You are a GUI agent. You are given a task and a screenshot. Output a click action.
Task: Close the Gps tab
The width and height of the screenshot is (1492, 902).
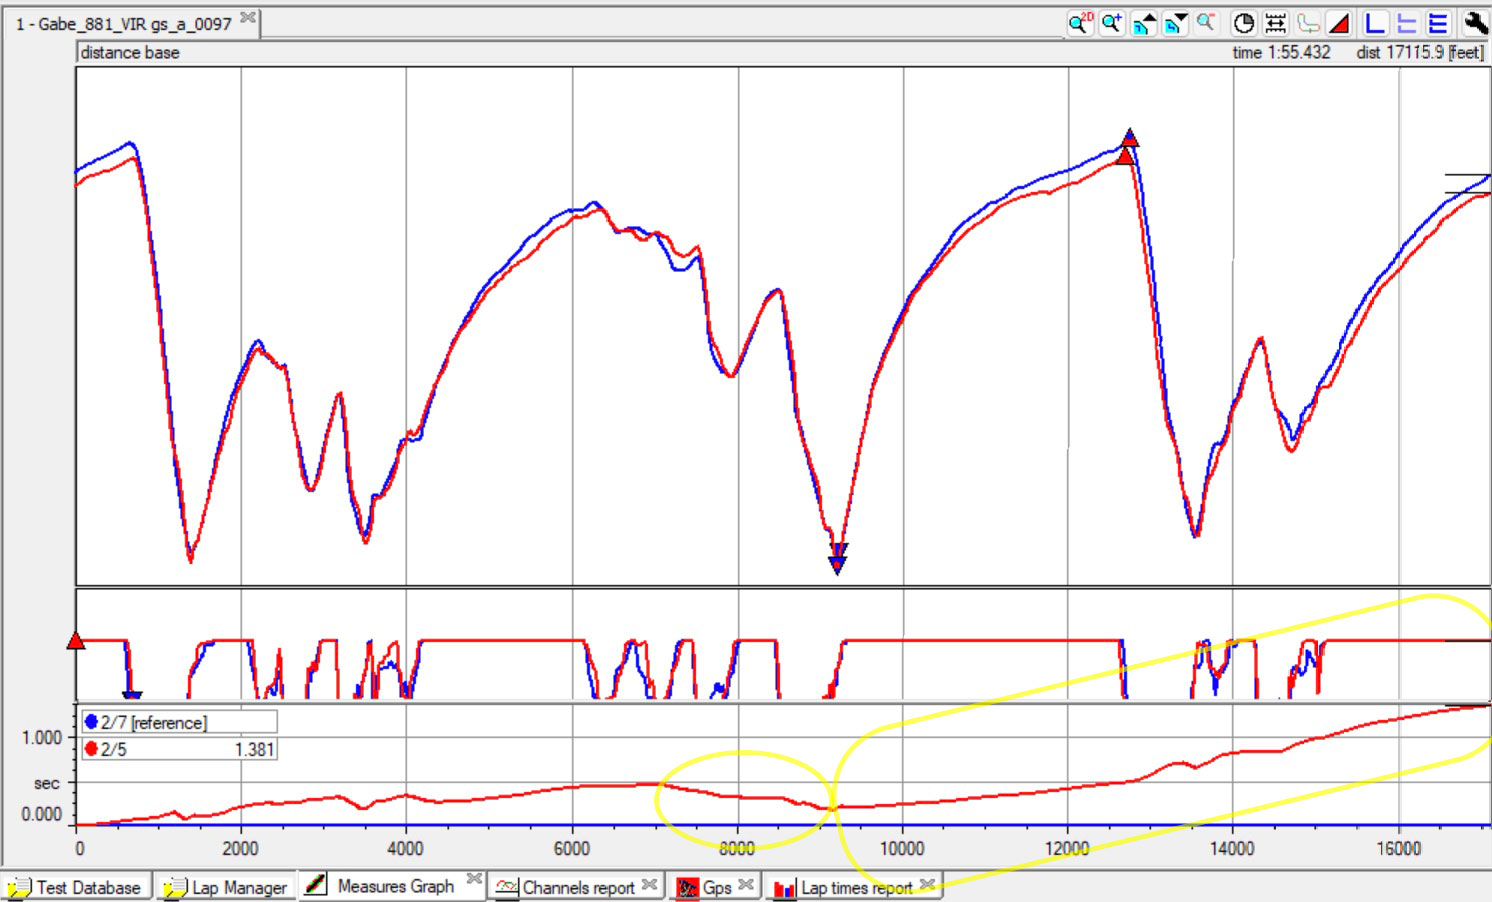click(746, 884)
